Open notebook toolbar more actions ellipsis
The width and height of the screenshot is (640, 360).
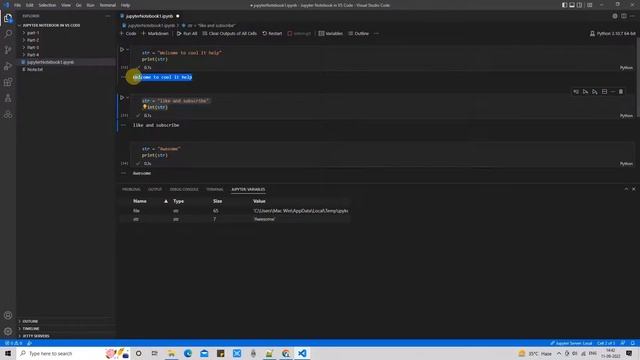tap(376, 33)
